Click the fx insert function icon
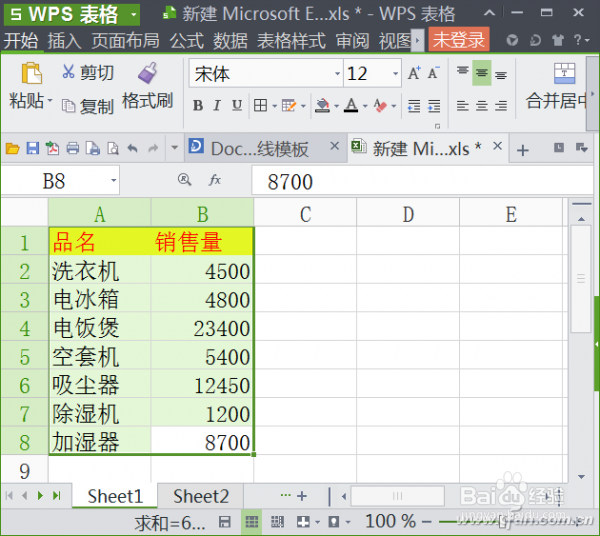The image size is (600, 536). coord(215,179)
